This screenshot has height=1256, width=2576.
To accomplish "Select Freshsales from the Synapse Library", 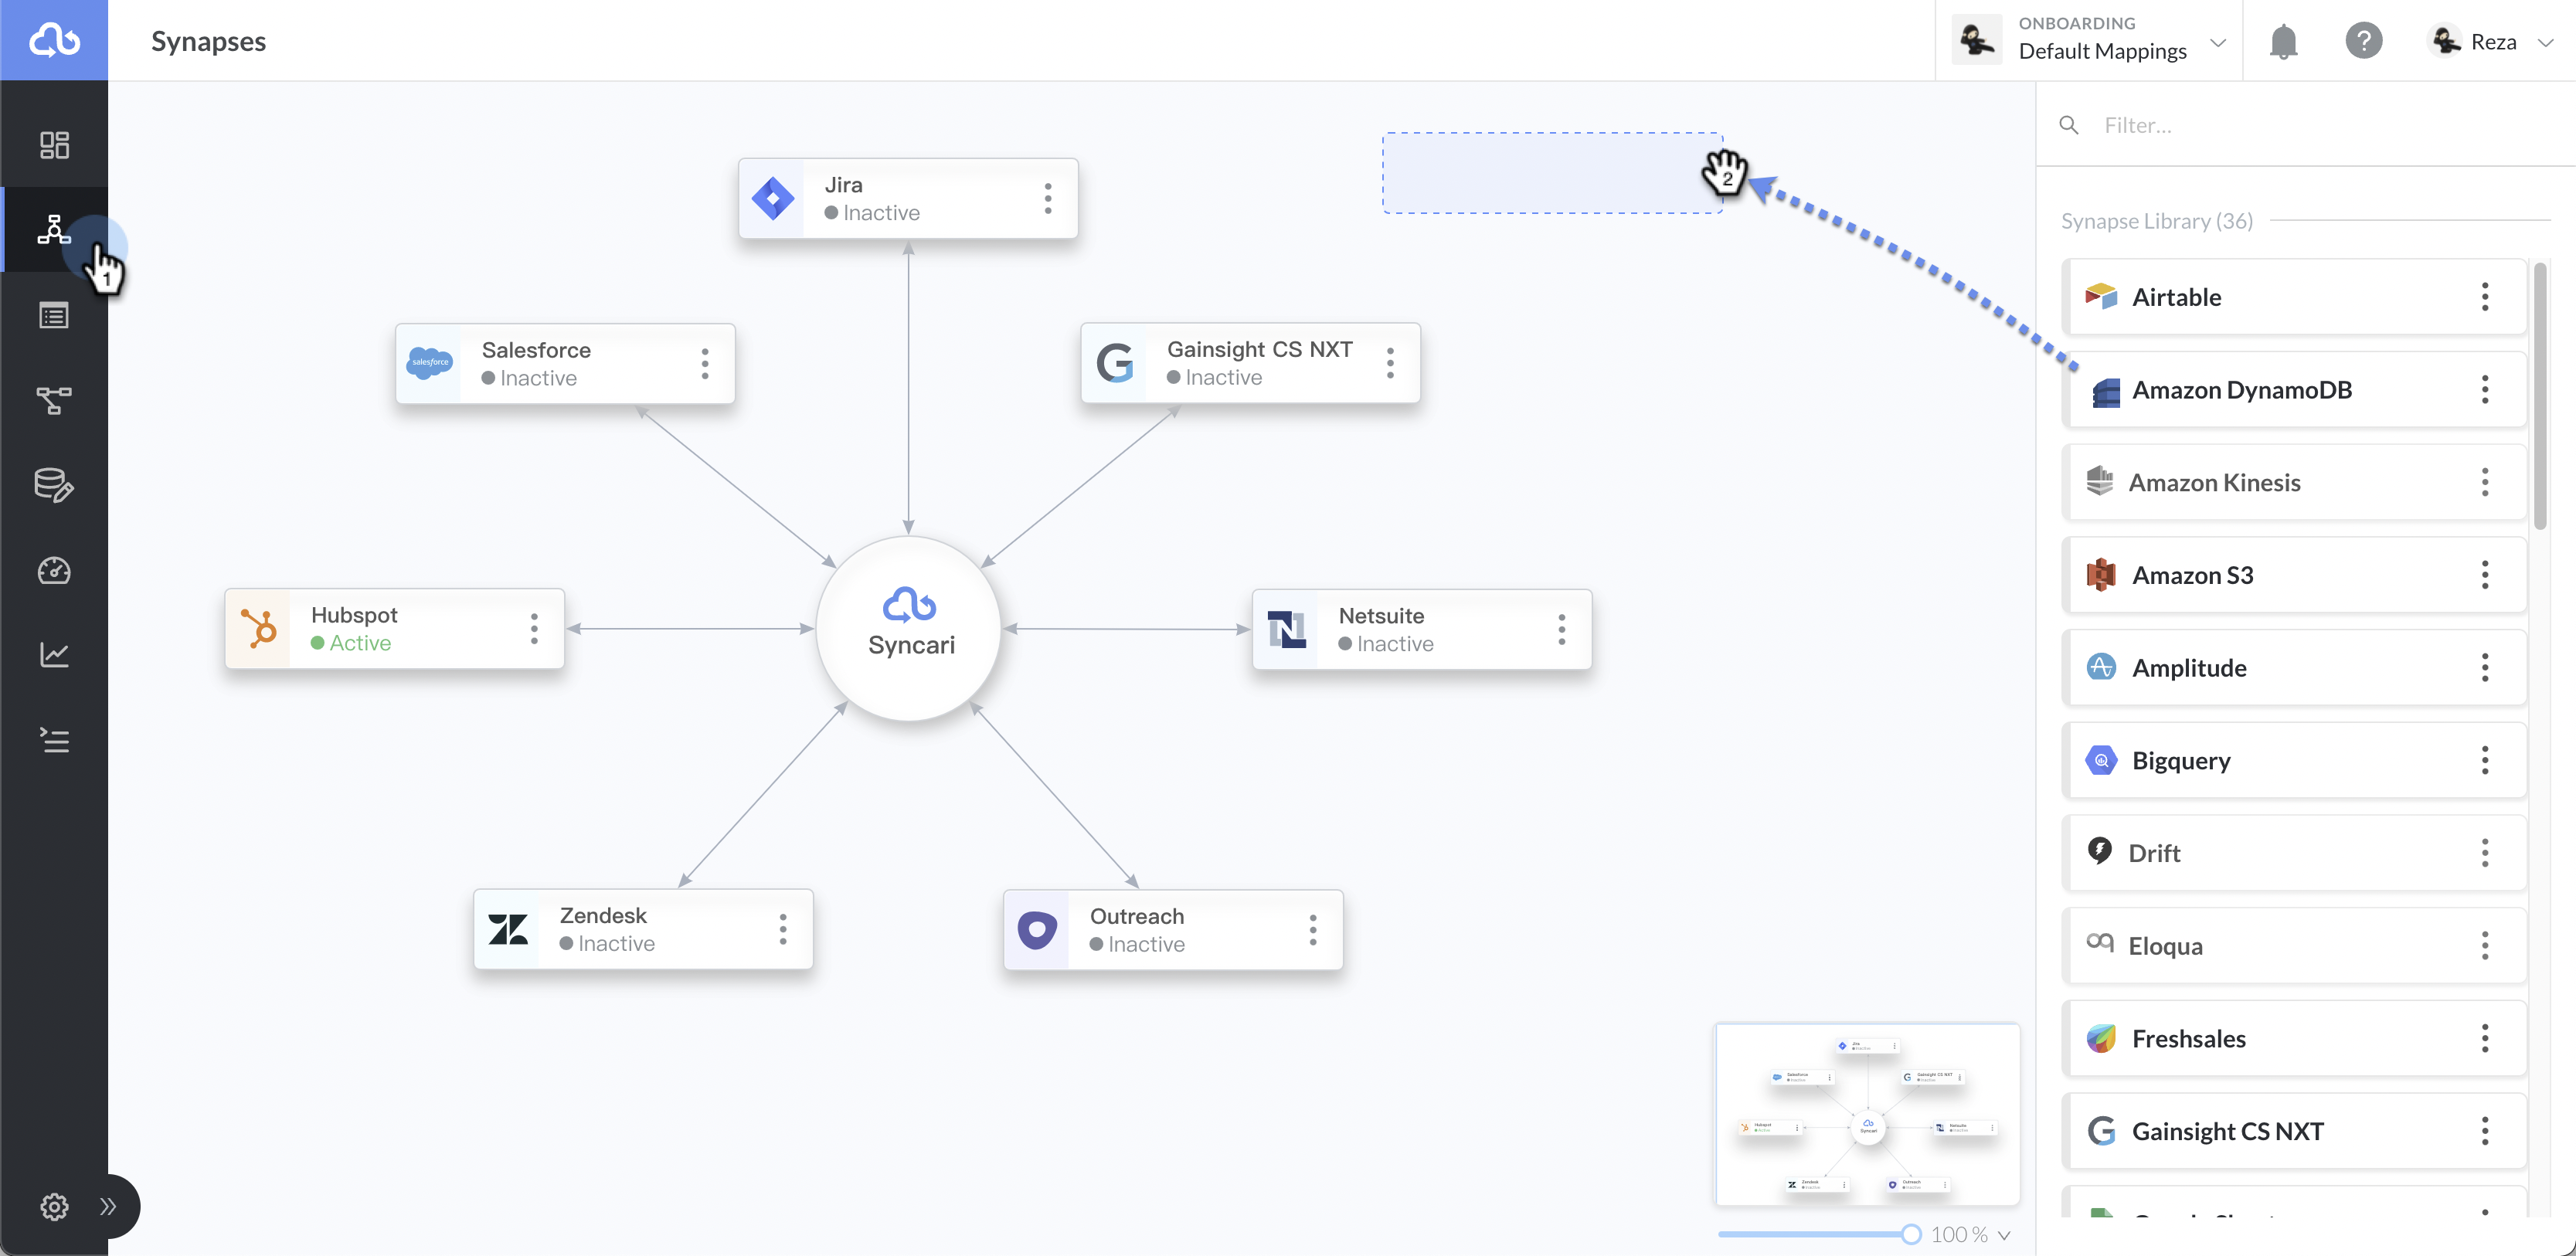I will tap(2188, 1038).
